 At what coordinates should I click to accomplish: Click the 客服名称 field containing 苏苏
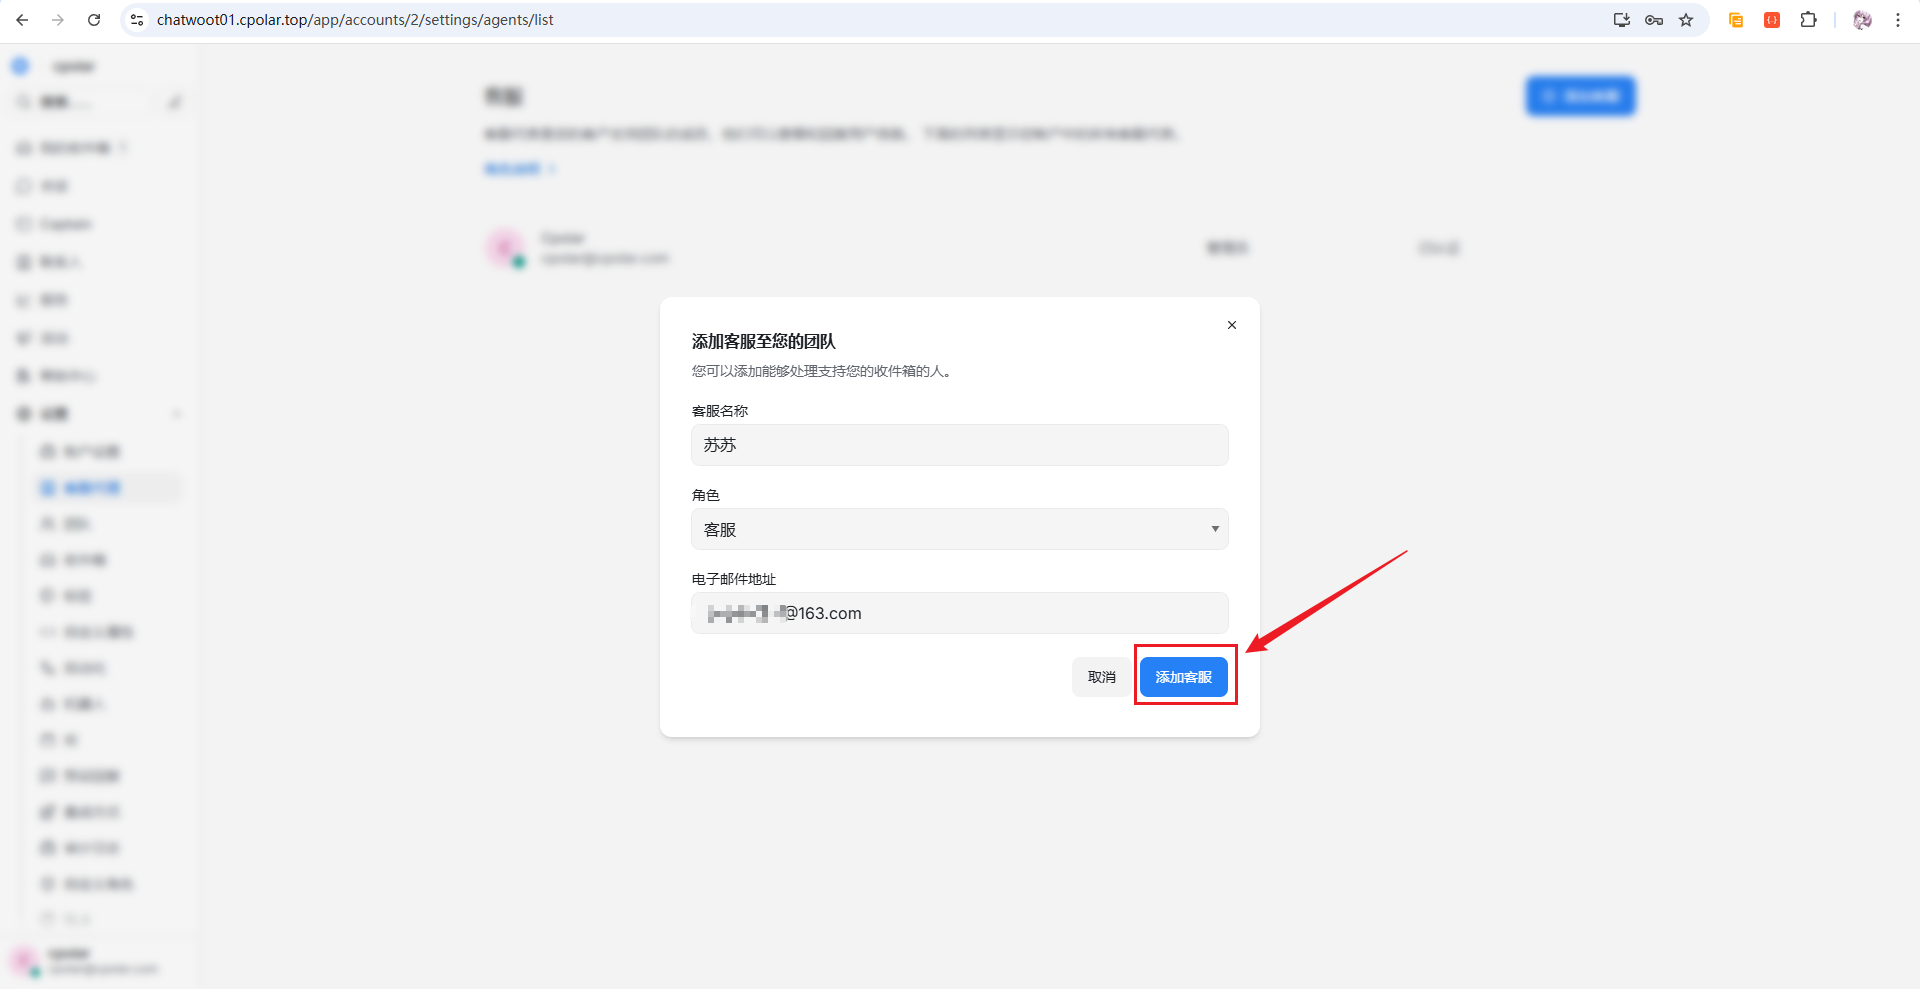(x=959, y=445)
